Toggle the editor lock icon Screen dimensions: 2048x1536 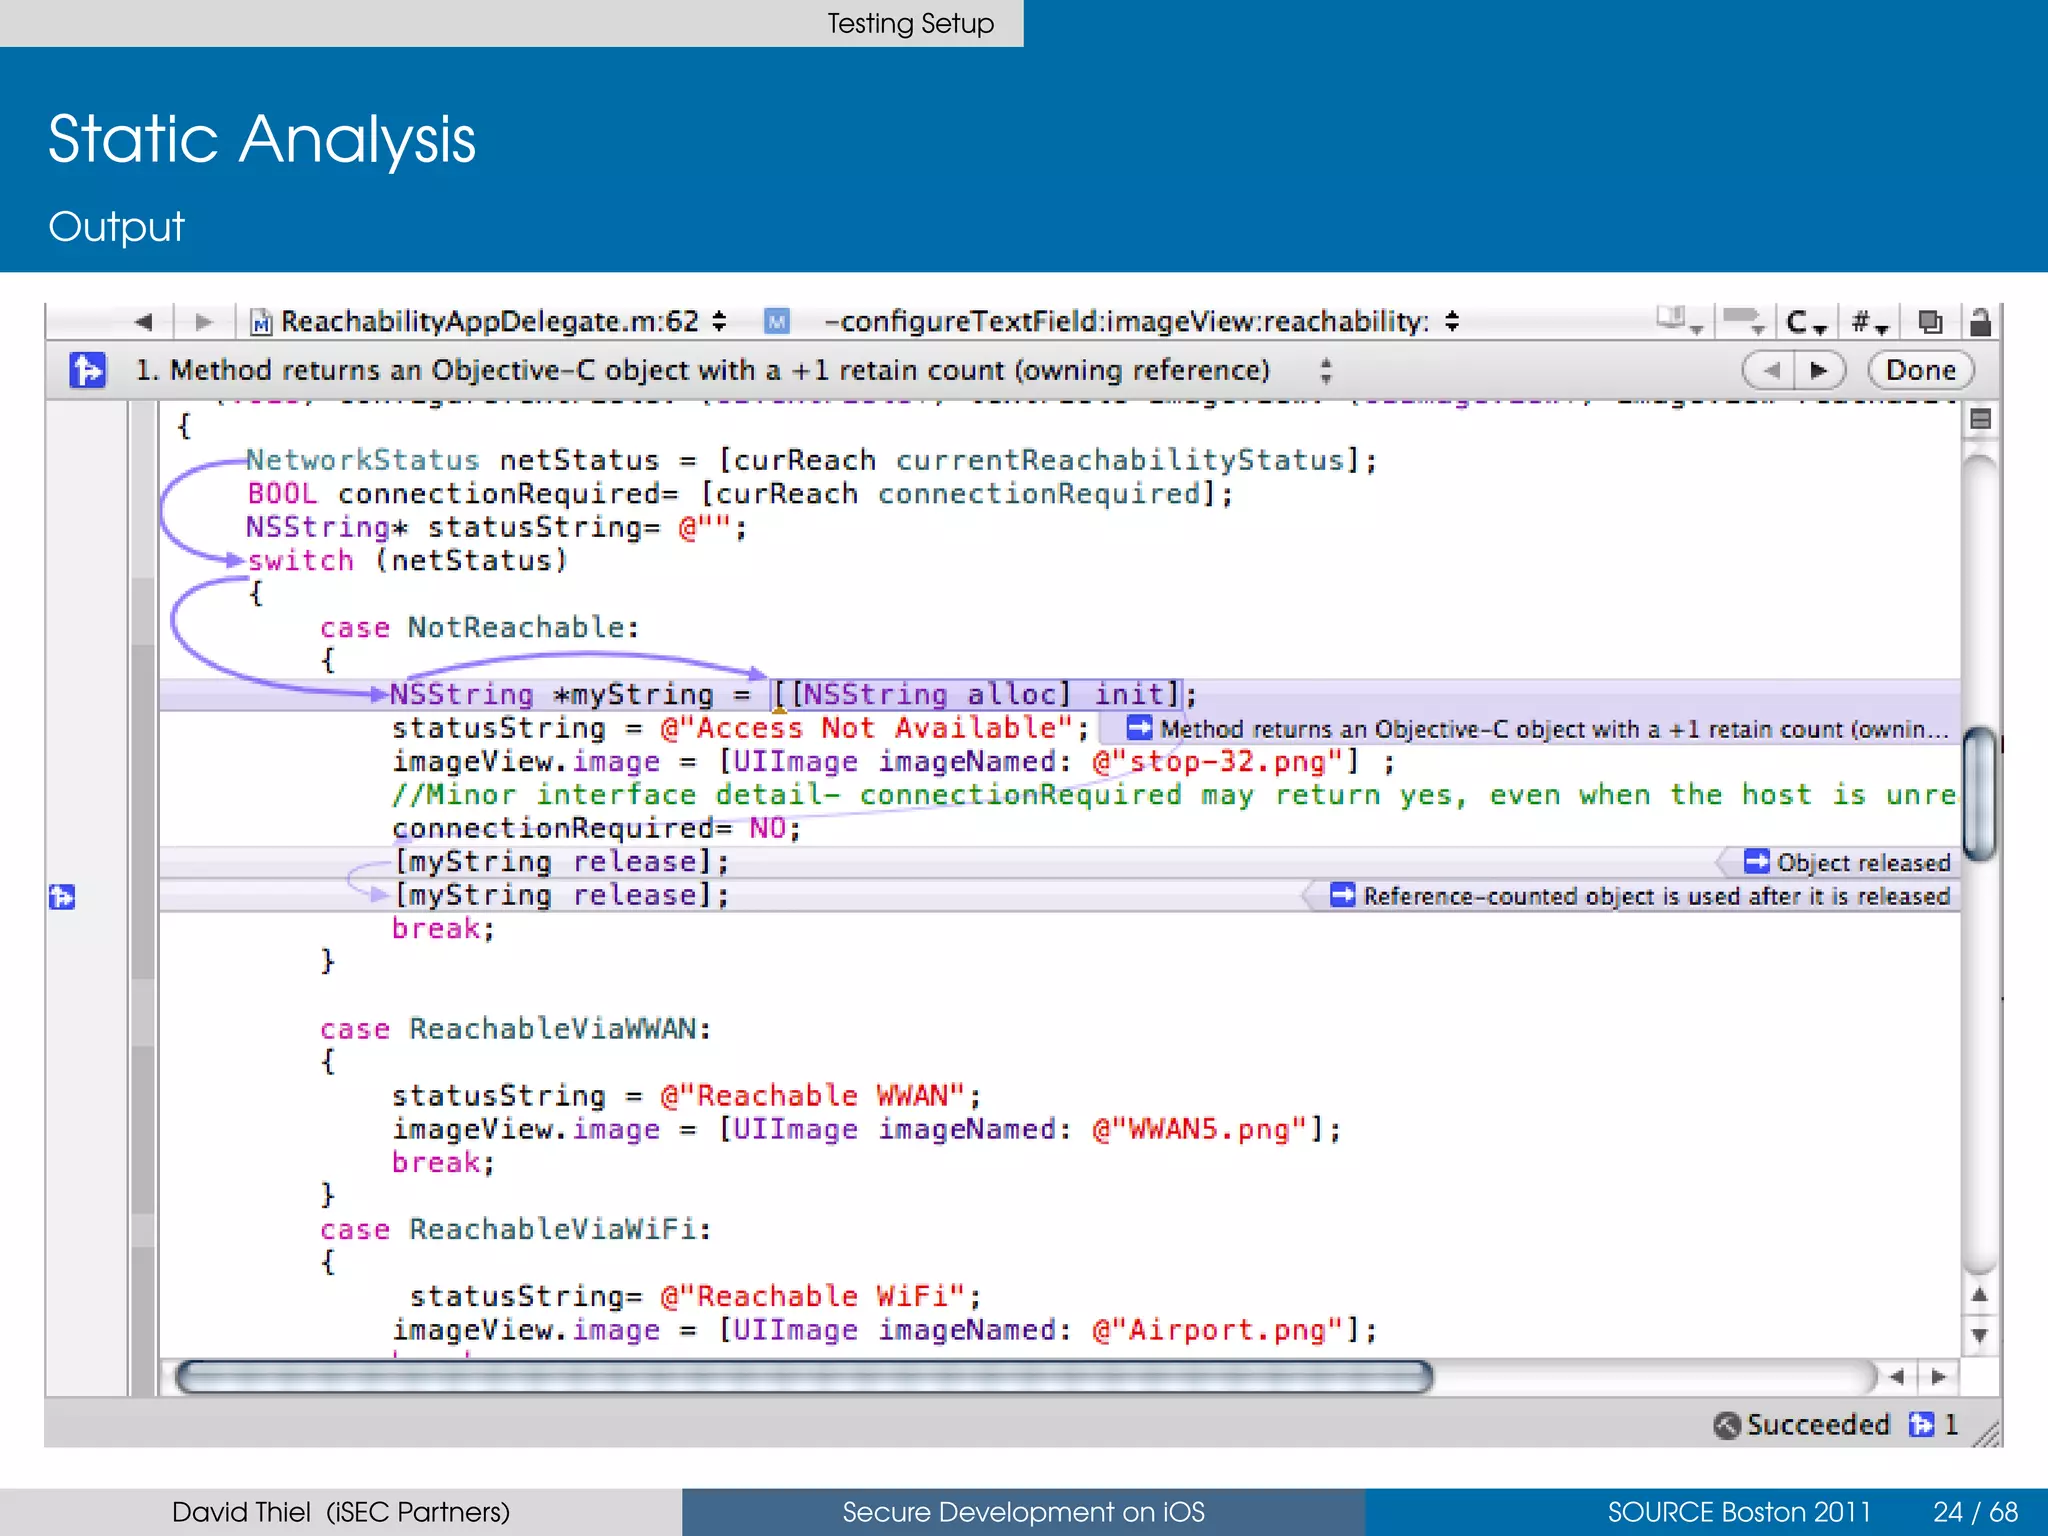click(1980, 322)
